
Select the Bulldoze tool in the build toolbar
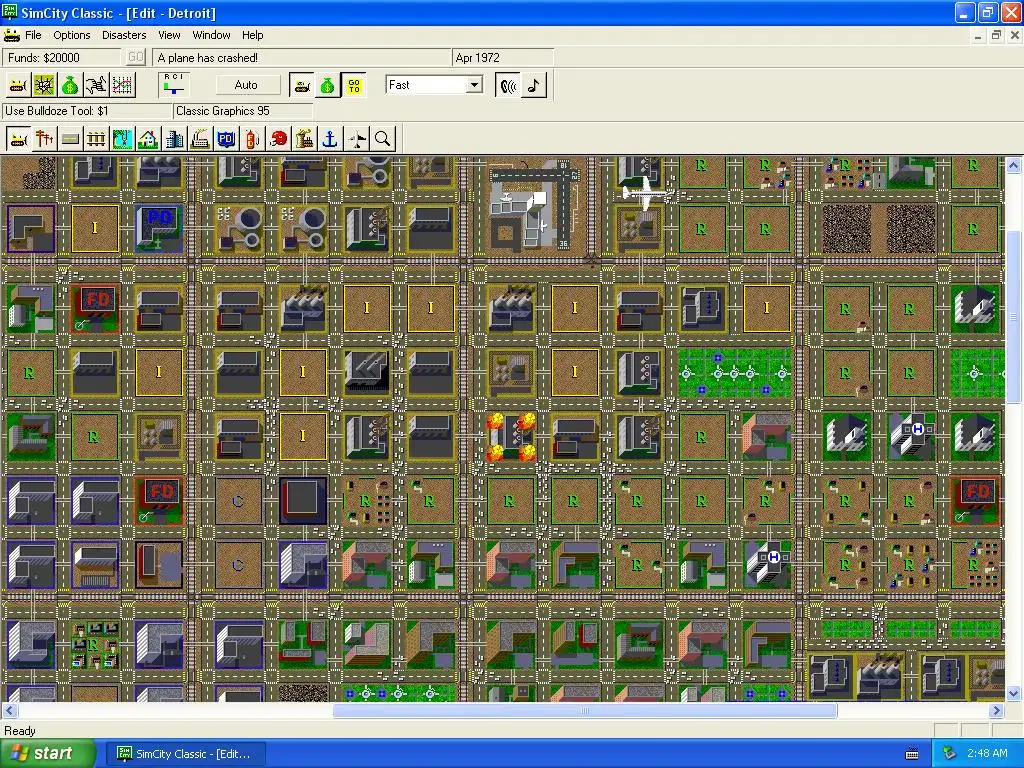pos(19,139)
